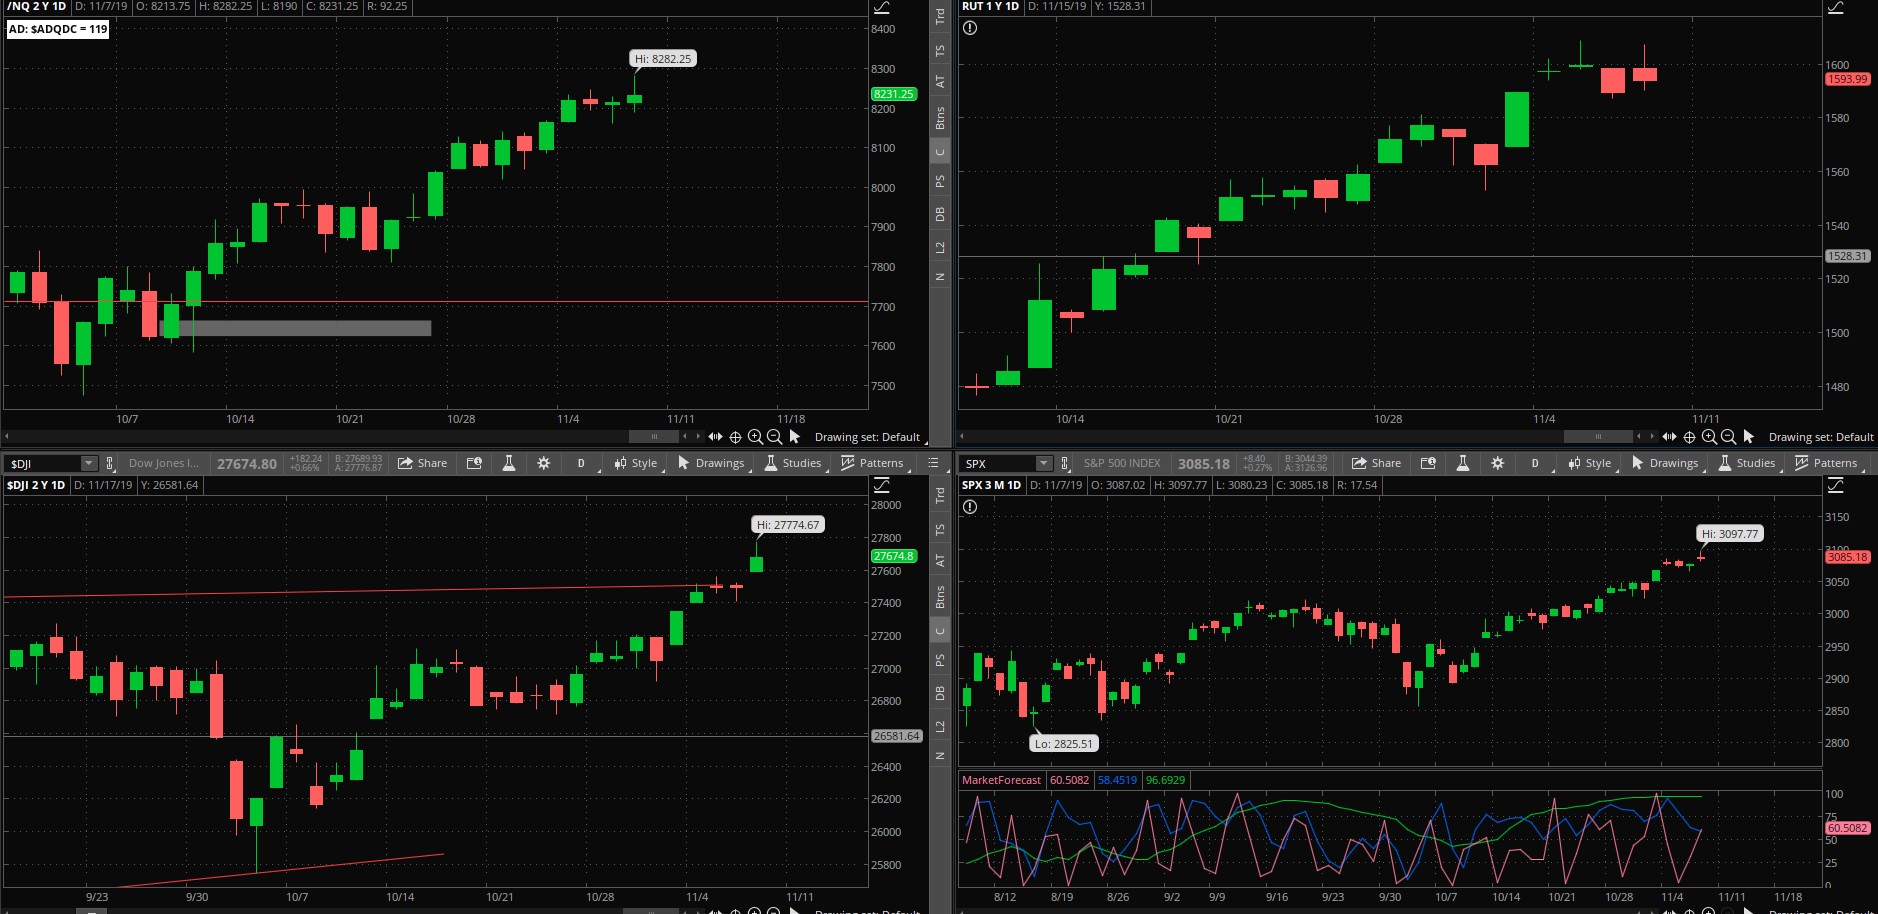Share the SPX chart

pos(1376,463)
